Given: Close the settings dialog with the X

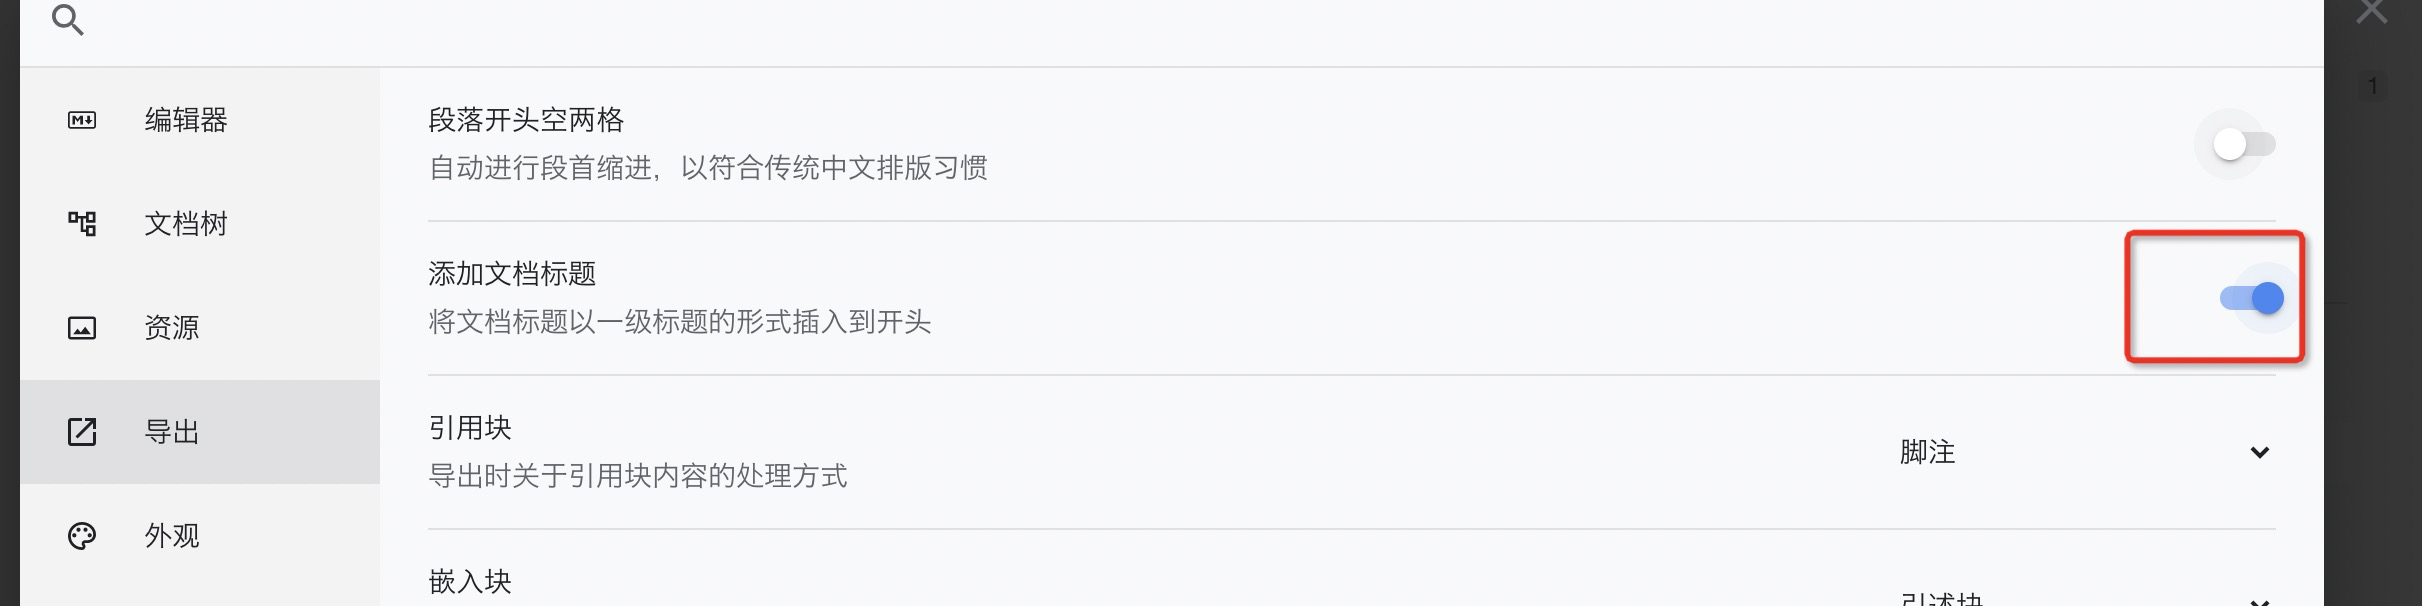Looking at the screenshot, I should click(2371, 12).
